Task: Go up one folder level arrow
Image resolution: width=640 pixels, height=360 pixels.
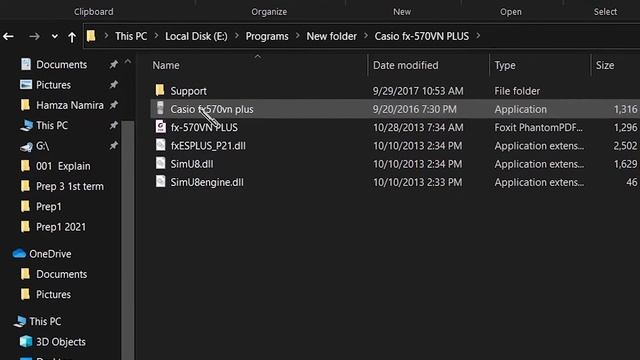Action: click(x=72, y=37)
